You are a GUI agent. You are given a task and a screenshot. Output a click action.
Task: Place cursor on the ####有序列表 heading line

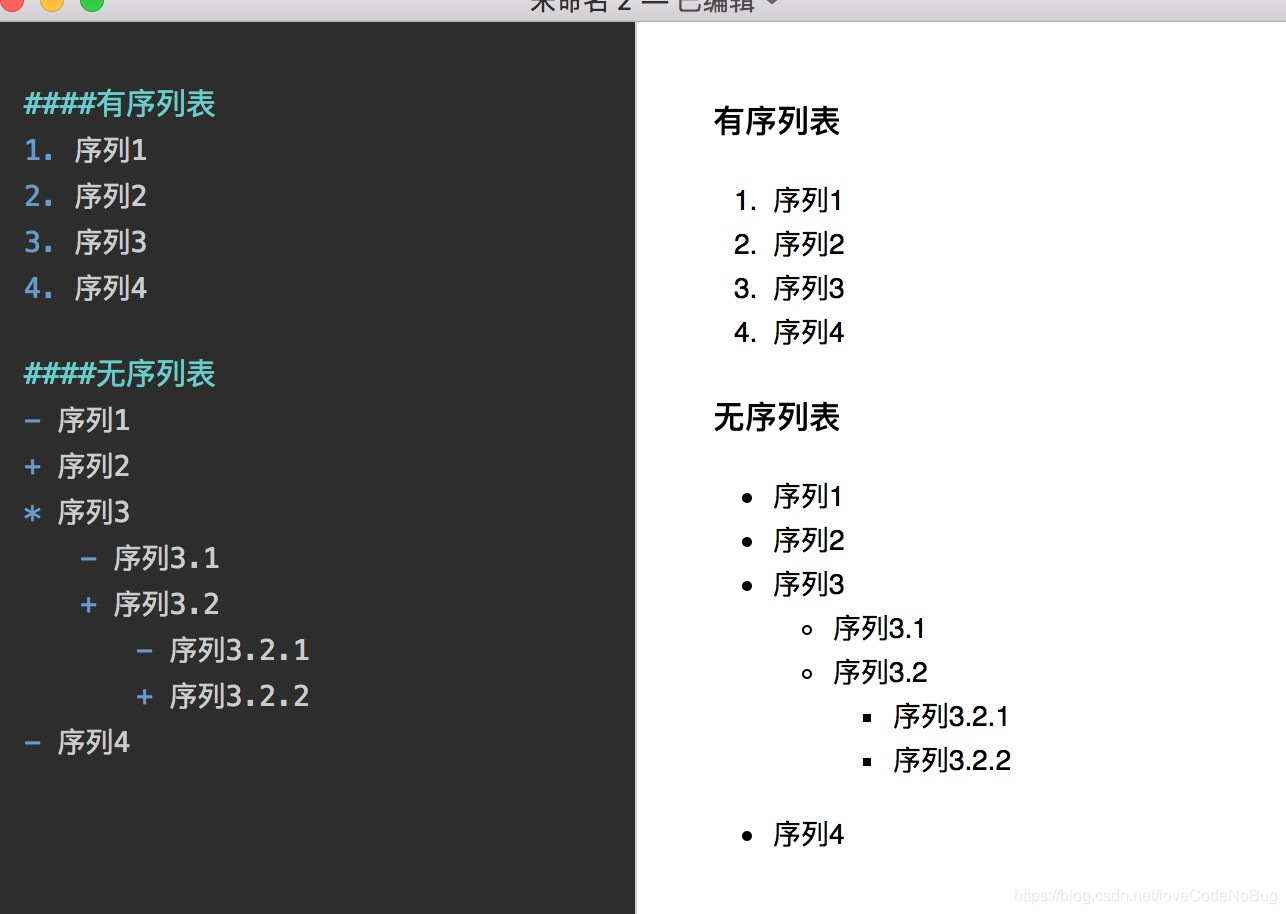pos(119,102)
